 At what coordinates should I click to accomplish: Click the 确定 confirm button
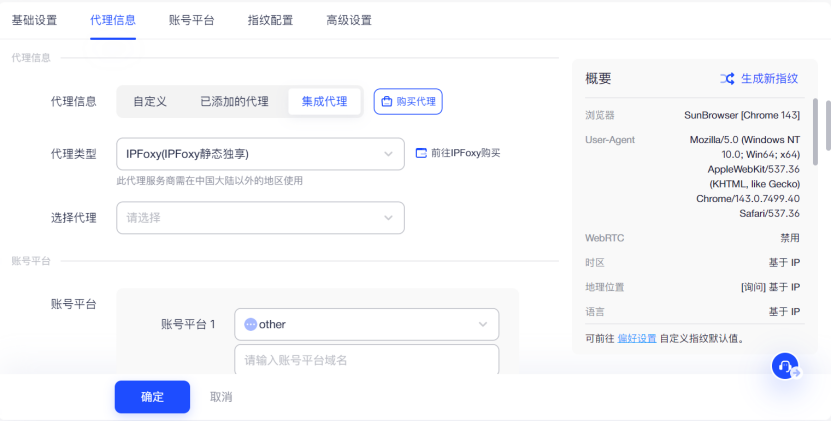click(152, 397)
